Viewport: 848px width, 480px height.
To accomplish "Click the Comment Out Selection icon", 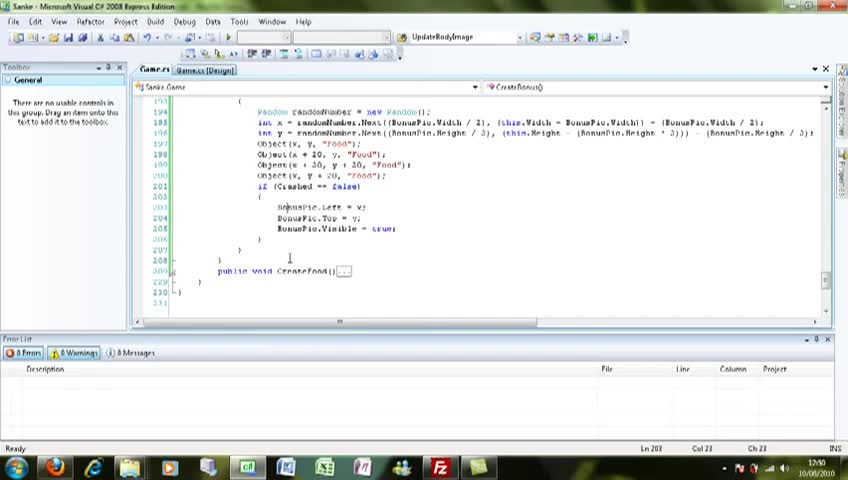I will tap(283, 54).
